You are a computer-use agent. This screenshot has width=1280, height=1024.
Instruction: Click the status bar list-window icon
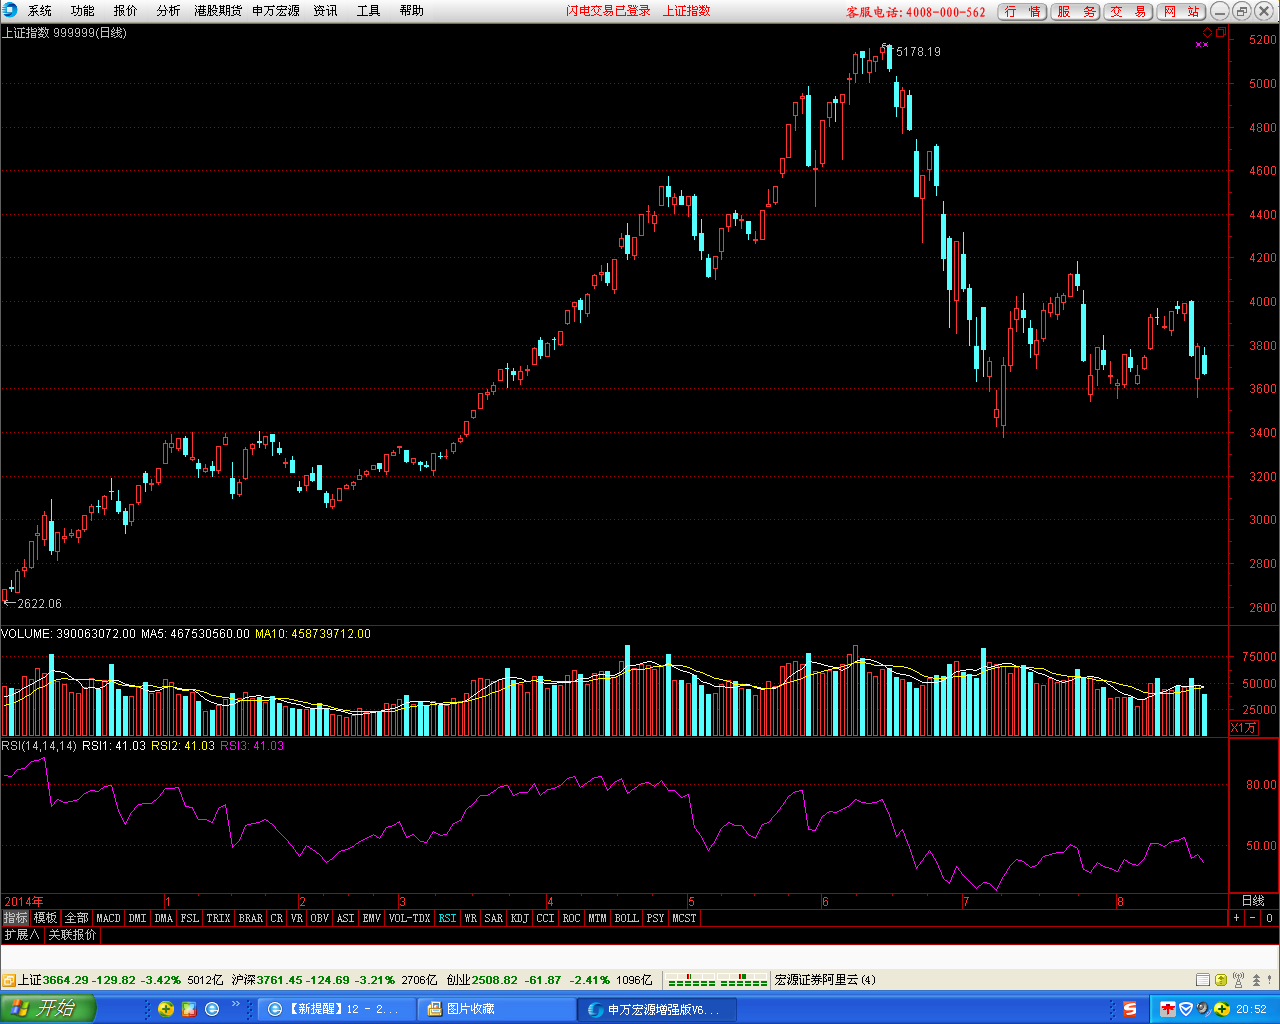pyautogui.click(x=1204, y=980)
